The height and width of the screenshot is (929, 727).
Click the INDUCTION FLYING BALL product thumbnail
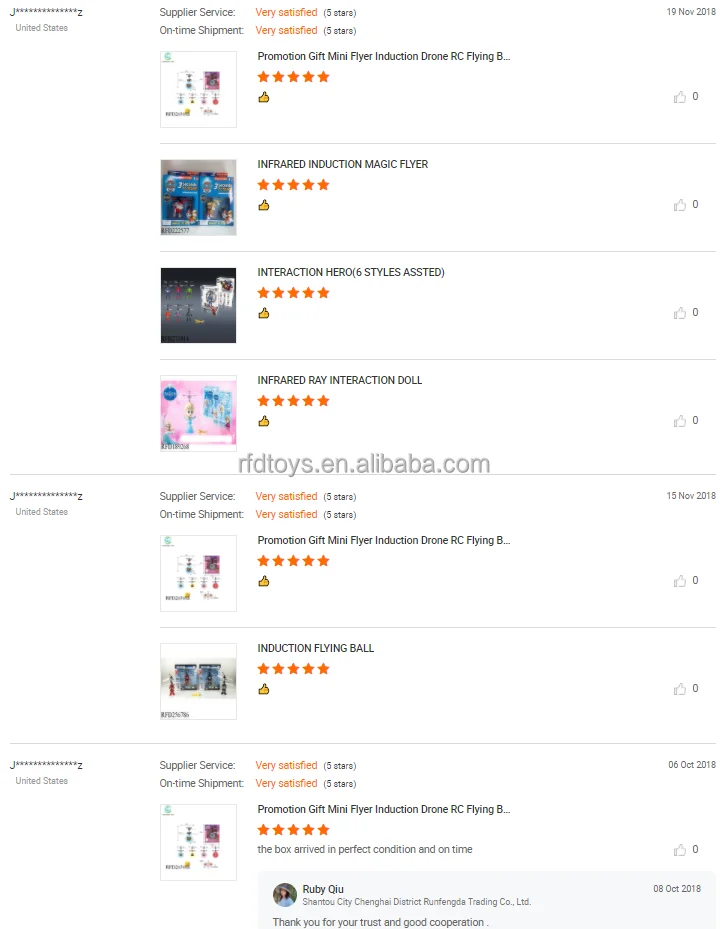tap(198, 681)
